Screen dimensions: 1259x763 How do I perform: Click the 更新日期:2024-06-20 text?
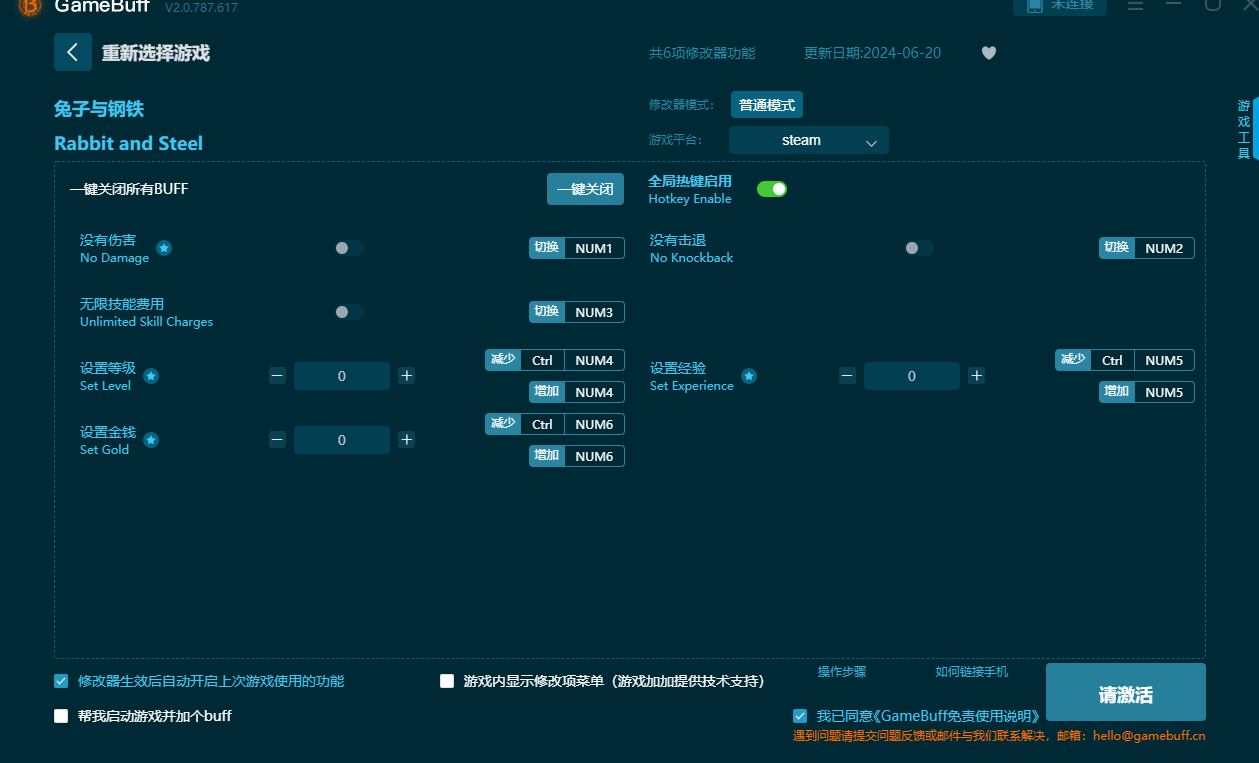872,53
